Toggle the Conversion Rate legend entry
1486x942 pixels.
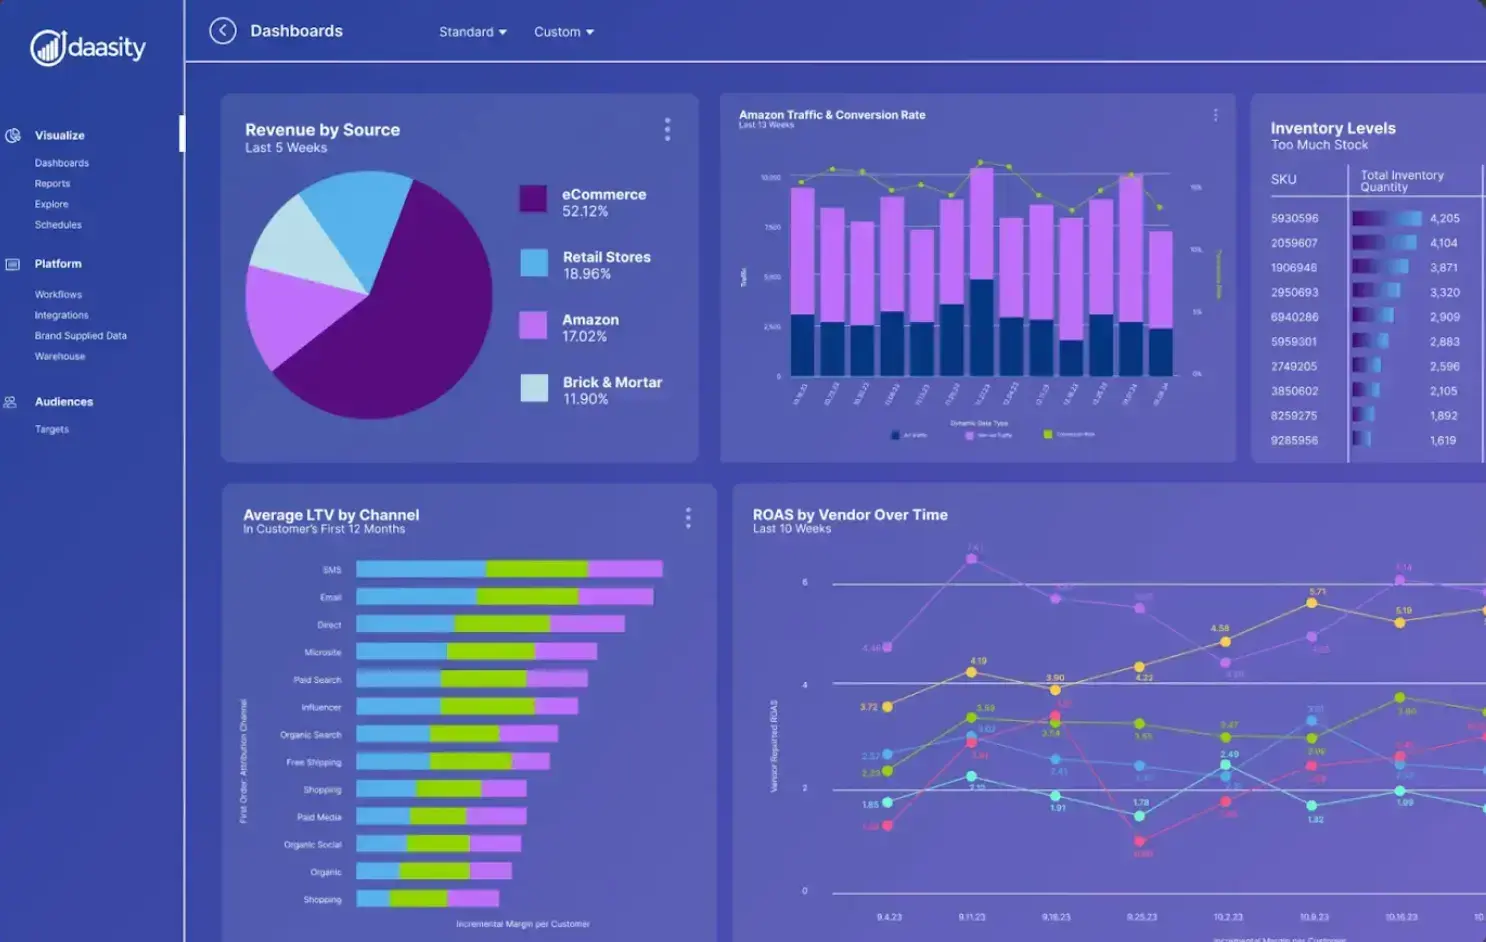(1055, 435)
